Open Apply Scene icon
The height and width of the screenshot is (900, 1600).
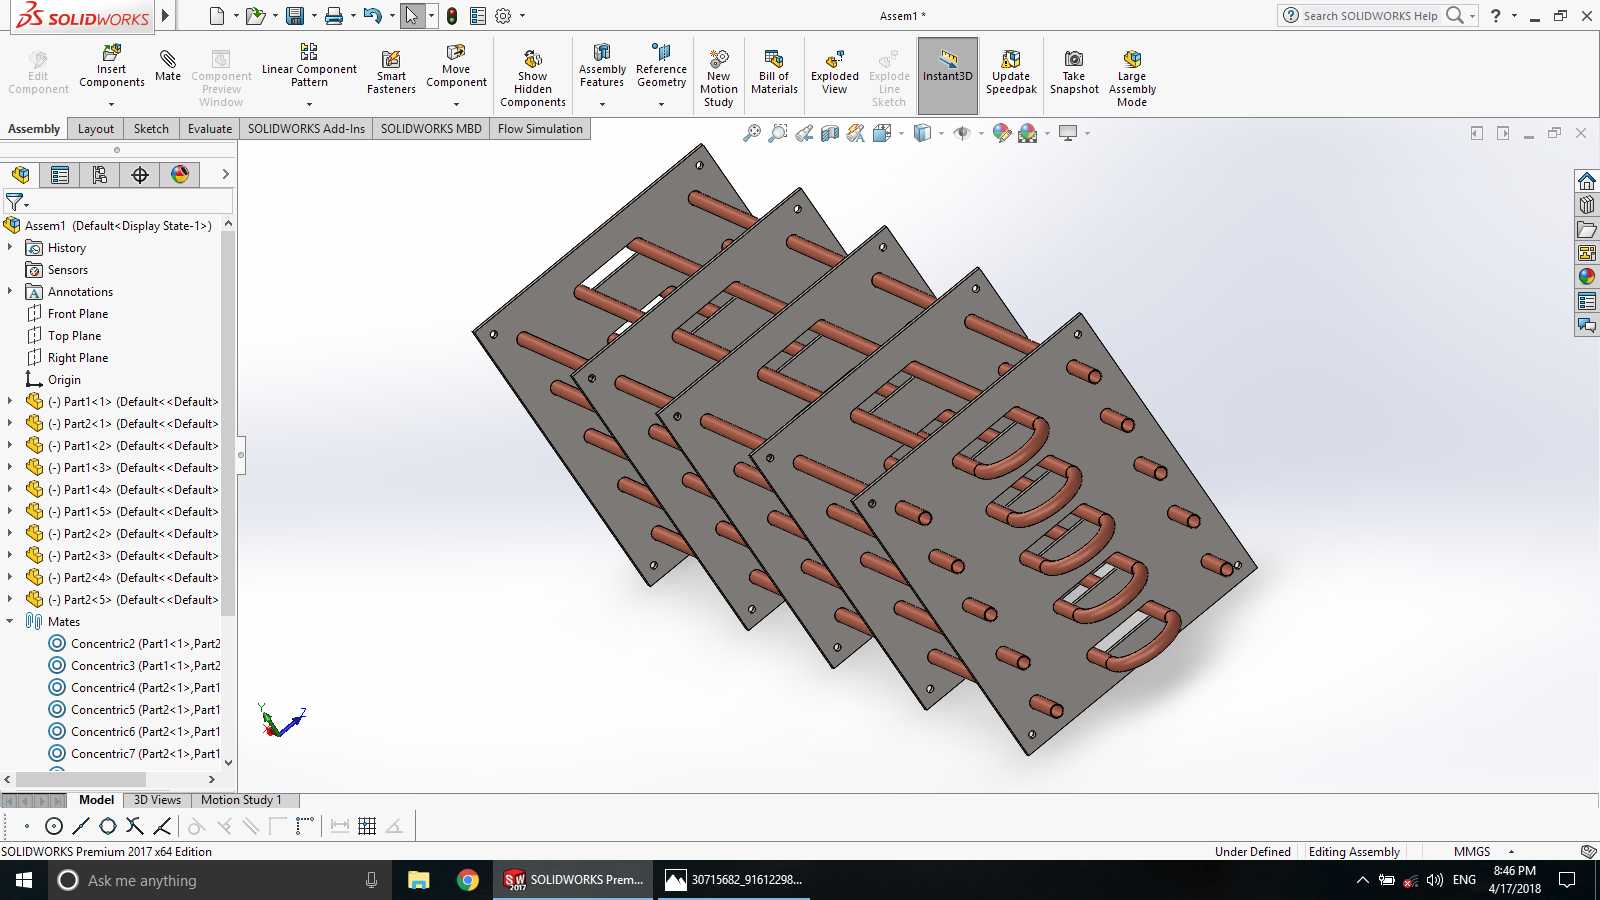1027,133
